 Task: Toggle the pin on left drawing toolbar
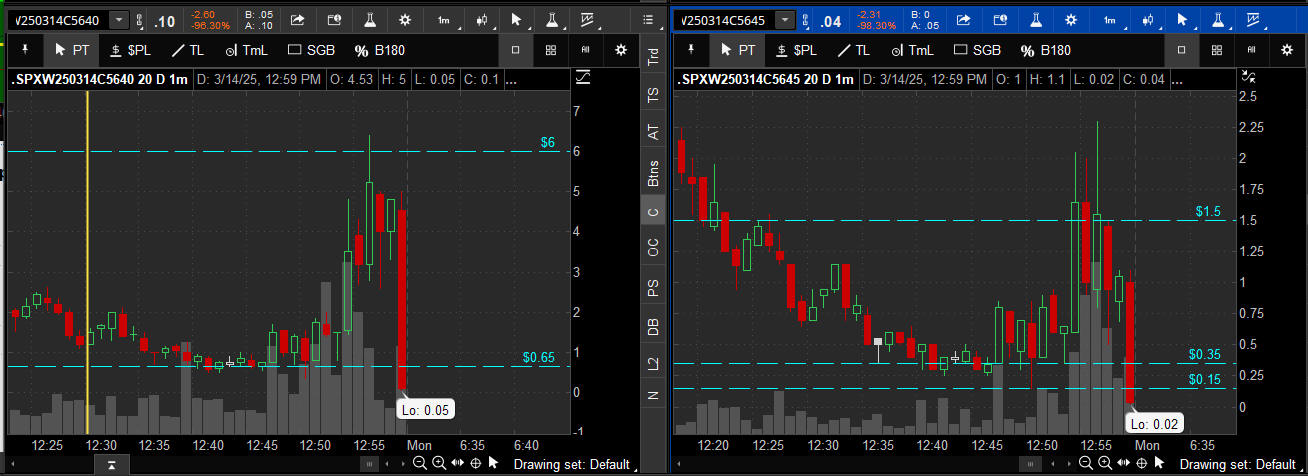click(x=24, y=49)
